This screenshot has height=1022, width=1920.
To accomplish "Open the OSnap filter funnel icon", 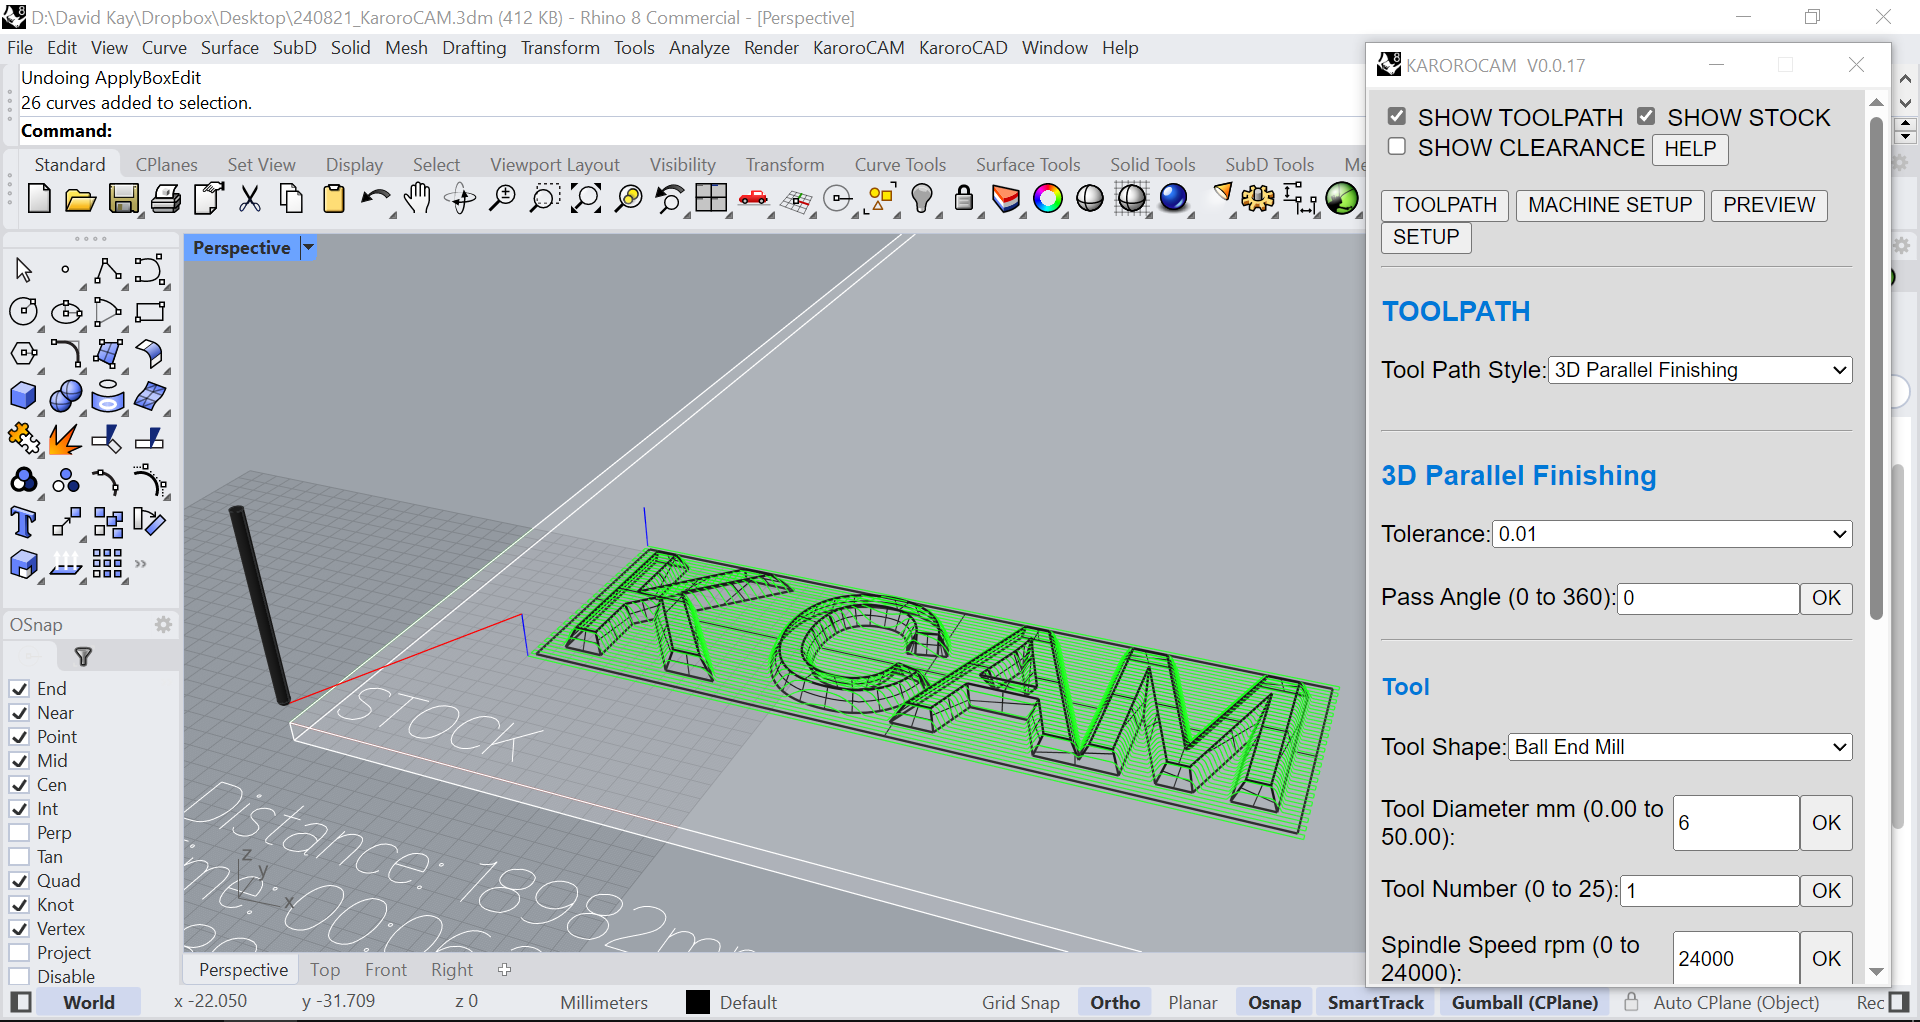I will [84, 657].
